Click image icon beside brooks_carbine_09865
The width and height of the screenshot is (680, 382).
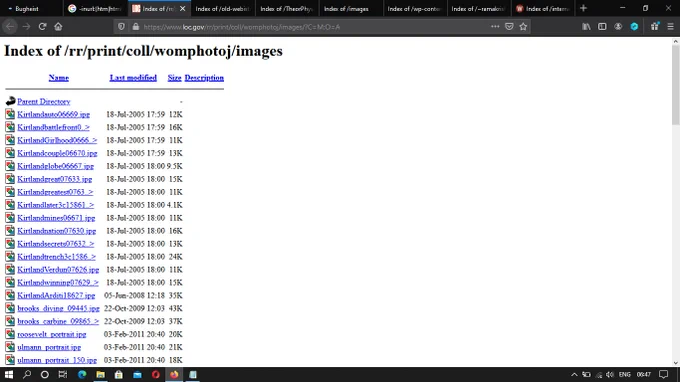point(10,321)
